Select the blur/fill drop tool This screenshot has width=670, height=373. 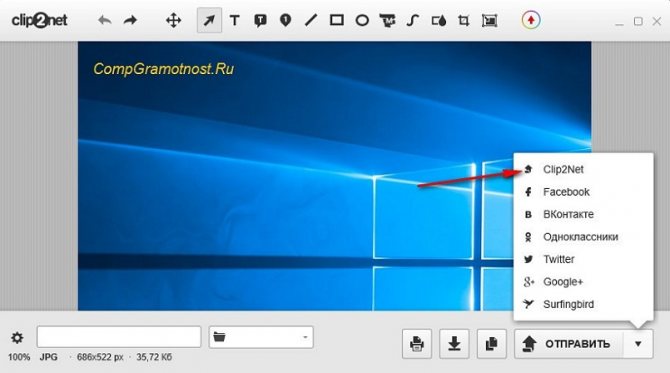point(439,20)
